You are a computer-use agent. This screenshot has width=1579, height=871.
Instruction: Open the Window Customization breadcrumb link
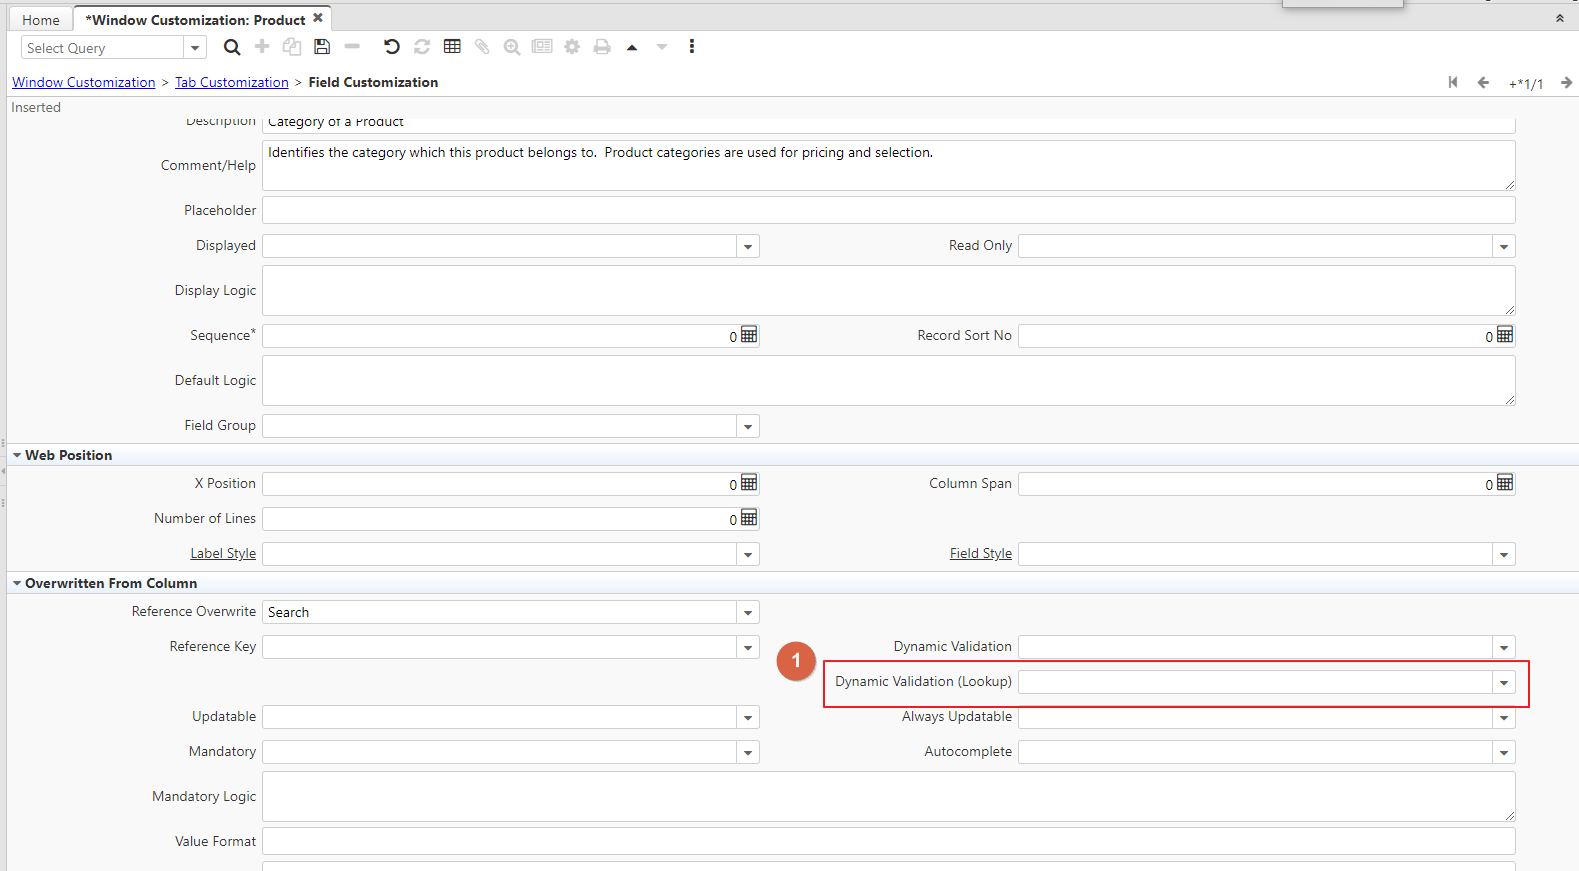point(84,82)
